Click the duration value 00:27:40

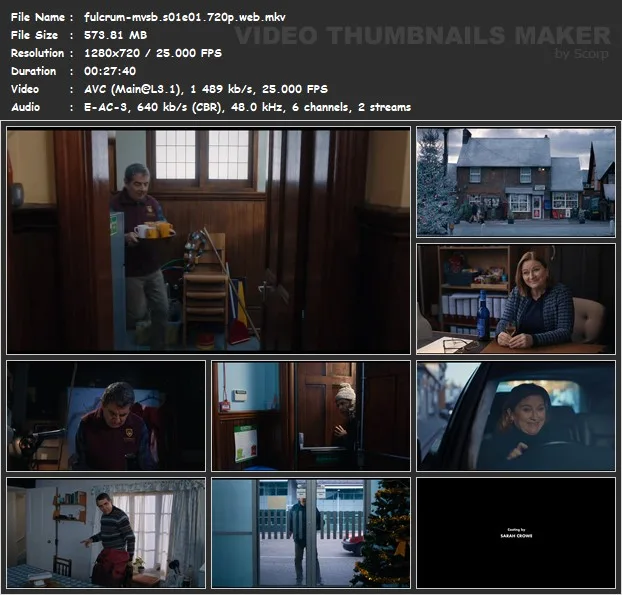pyautogui.click(x=110, y=71)
